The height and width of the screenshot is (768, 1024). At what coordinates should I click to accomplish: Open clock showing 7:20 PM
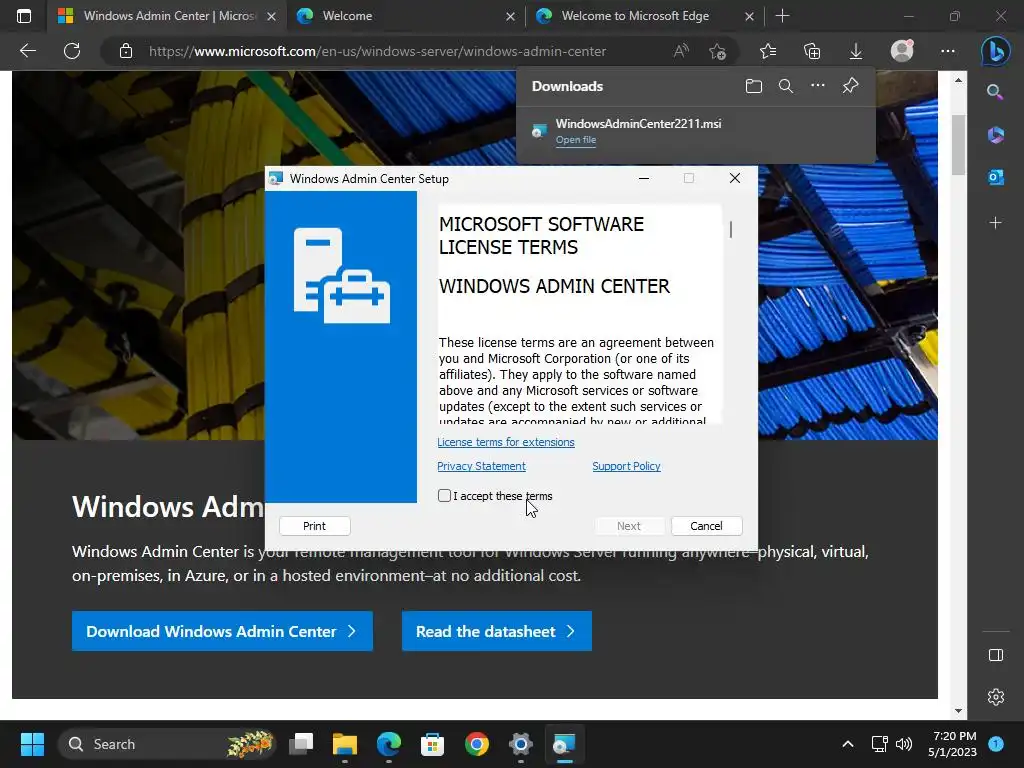tap(952, 744)
